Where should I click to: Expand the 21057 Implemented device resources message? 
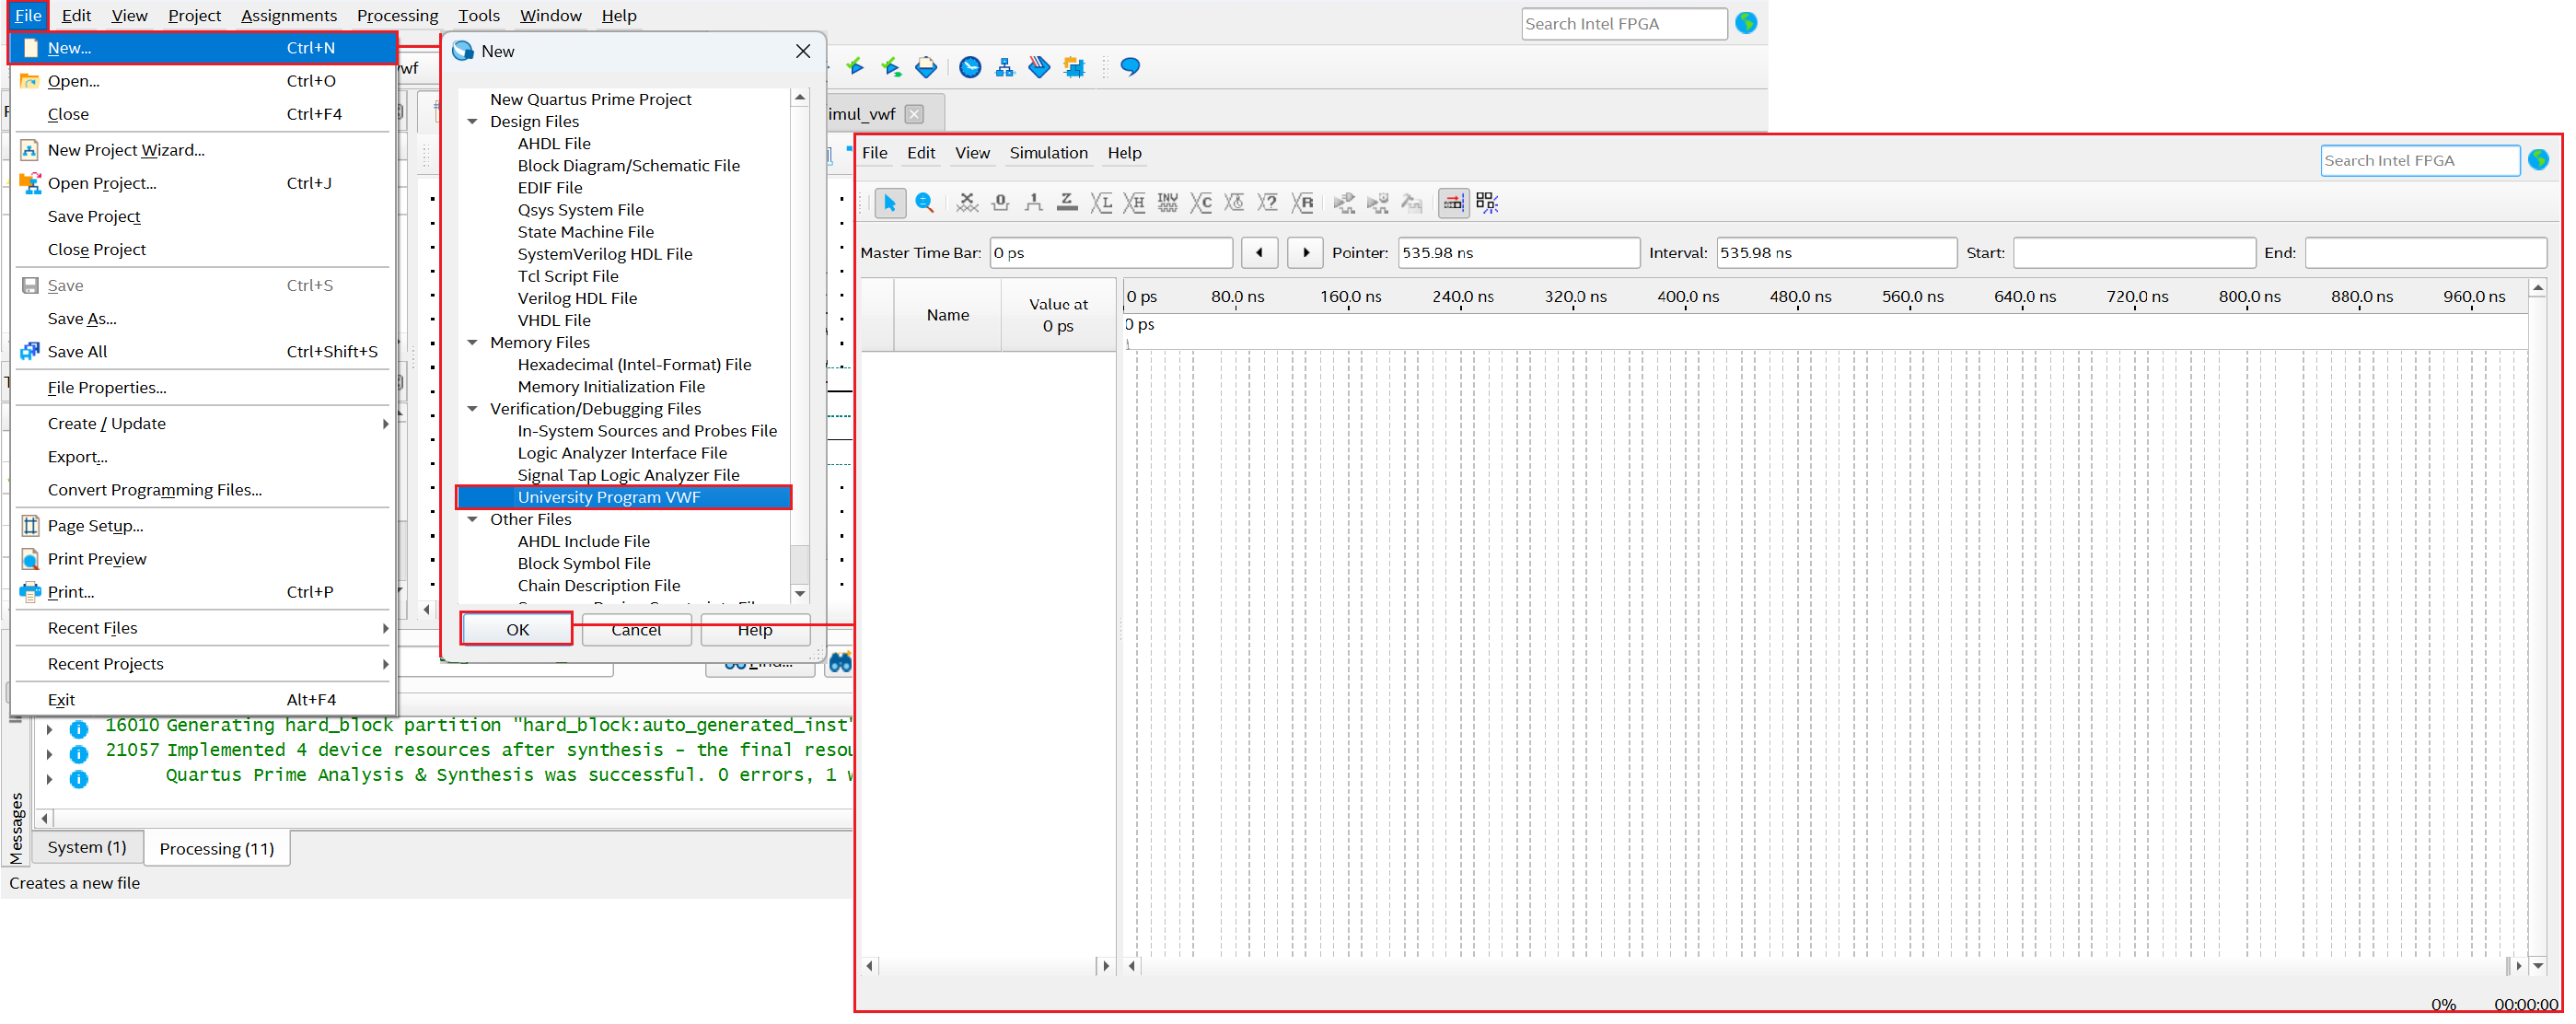[49, 754]
